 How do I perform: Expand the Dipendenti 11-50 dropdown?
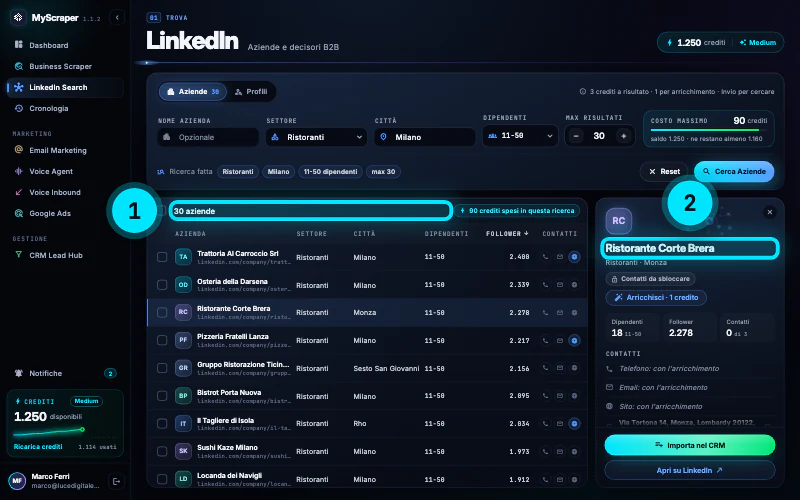pyautogui.click(x=520, y=136)
